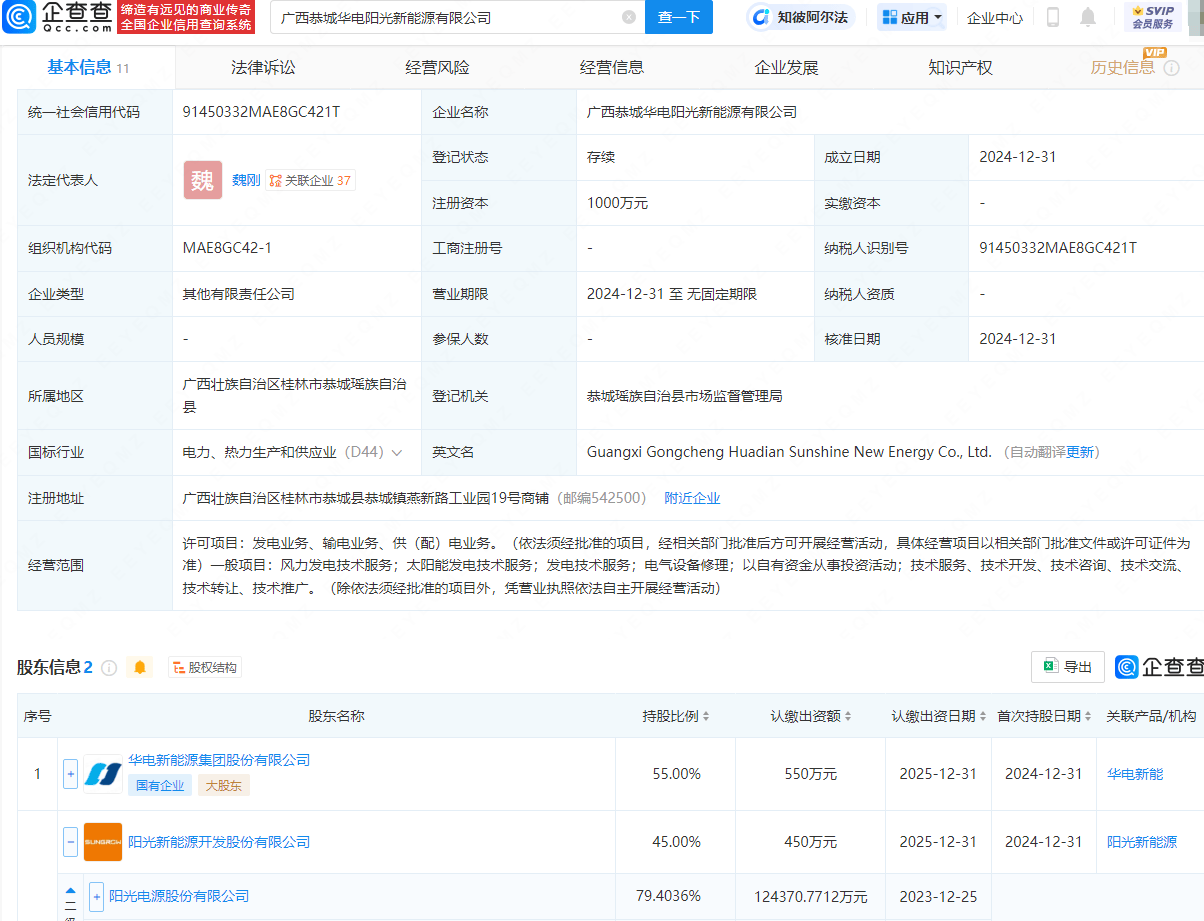Open the notification bell in the header
Image resolution: width=1204 pixels, height=921 pixels.
[x=1088, y=17]
